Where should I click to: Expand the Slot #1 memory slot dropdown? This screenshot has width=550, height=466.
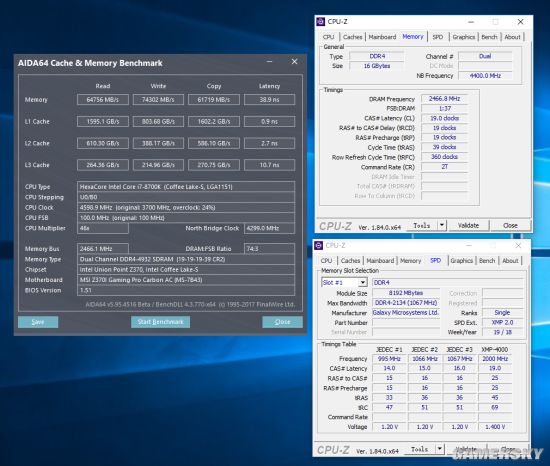tap(363, 282)
